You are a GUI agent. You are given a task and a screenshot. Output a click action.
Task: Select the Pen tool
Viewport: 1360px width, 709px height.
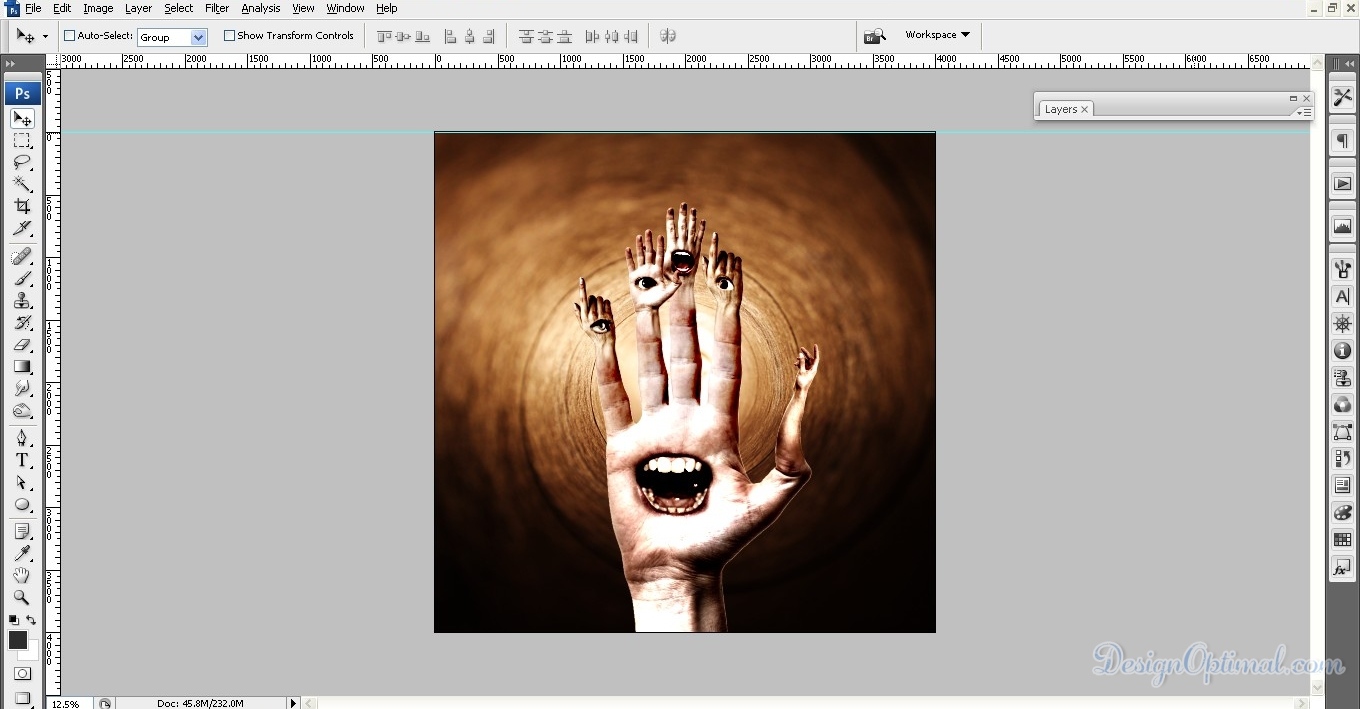pos(22,438)
